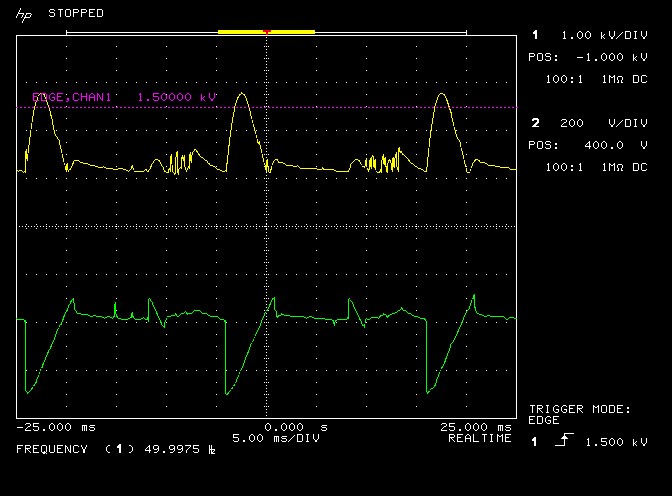The width and height of the screenshot is (672, 496).
Task: Click the '0.000 s' center time label
Action: click(296, 427)
